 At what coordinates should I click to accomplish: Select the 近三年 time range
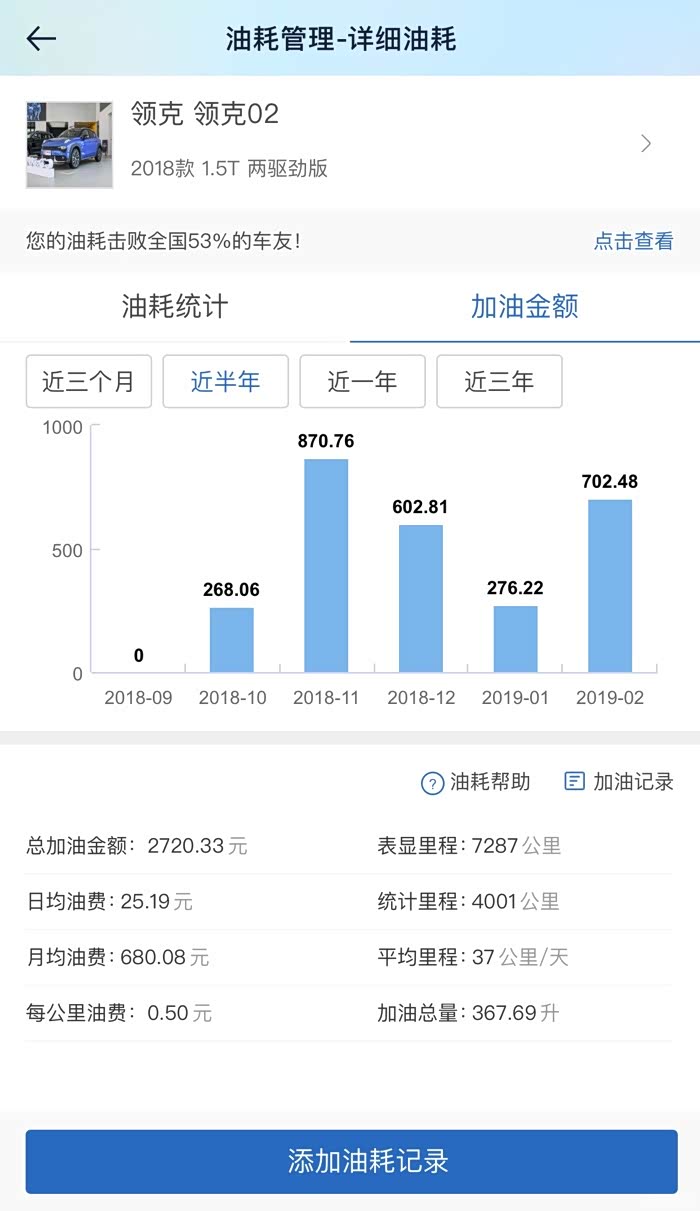499,381
